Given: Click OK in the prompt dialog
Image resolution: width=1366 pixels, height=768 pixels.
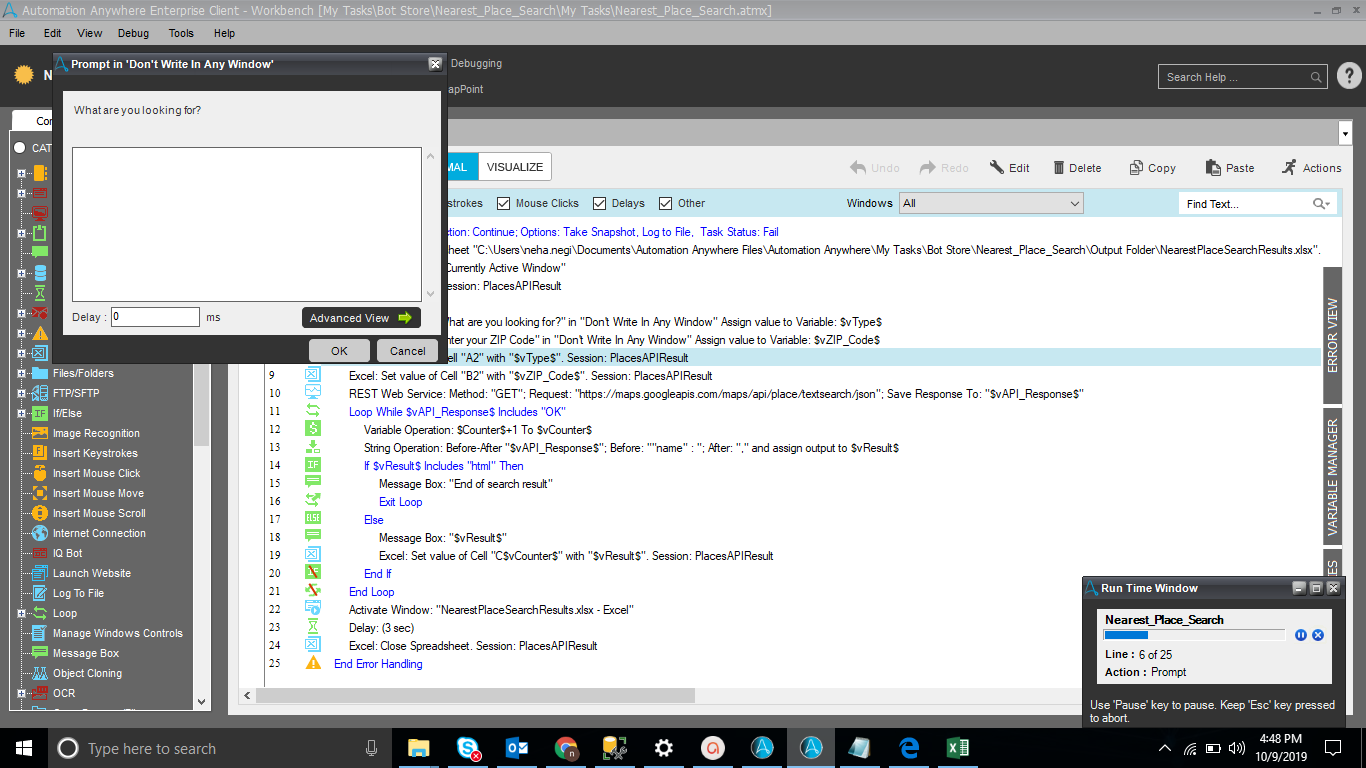Looking at the screenshot, I should click(339, 351).
